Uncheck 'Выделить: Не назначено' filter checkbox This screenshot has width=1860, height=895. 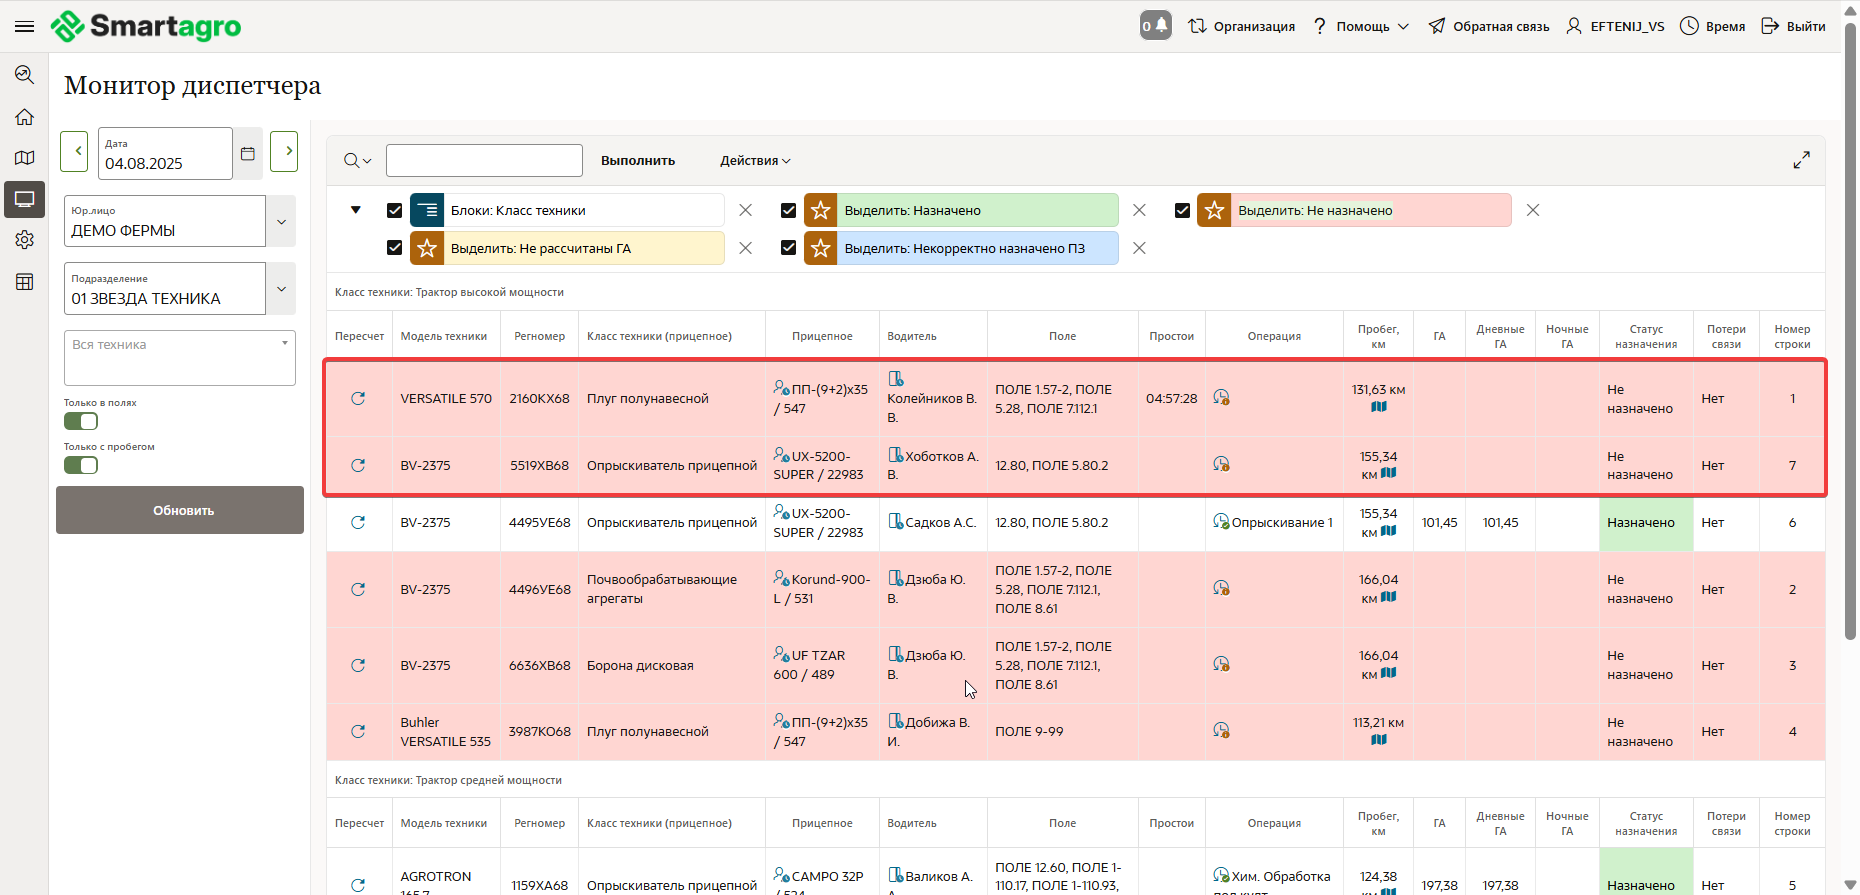click(x=1182, y=210)
